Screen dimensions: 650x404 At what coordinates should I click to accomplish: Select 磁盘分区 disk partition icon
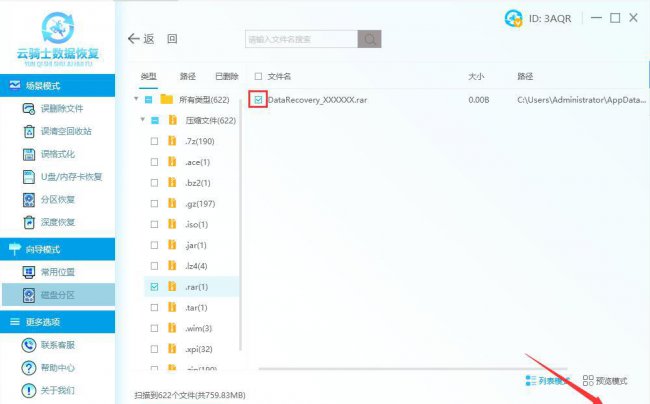click(x=29, y=295)
